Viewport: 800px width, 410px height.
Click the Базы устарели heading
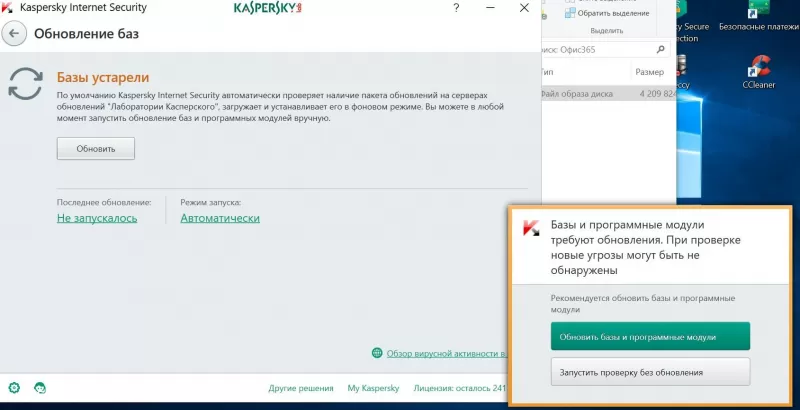[x=103, y=78]
